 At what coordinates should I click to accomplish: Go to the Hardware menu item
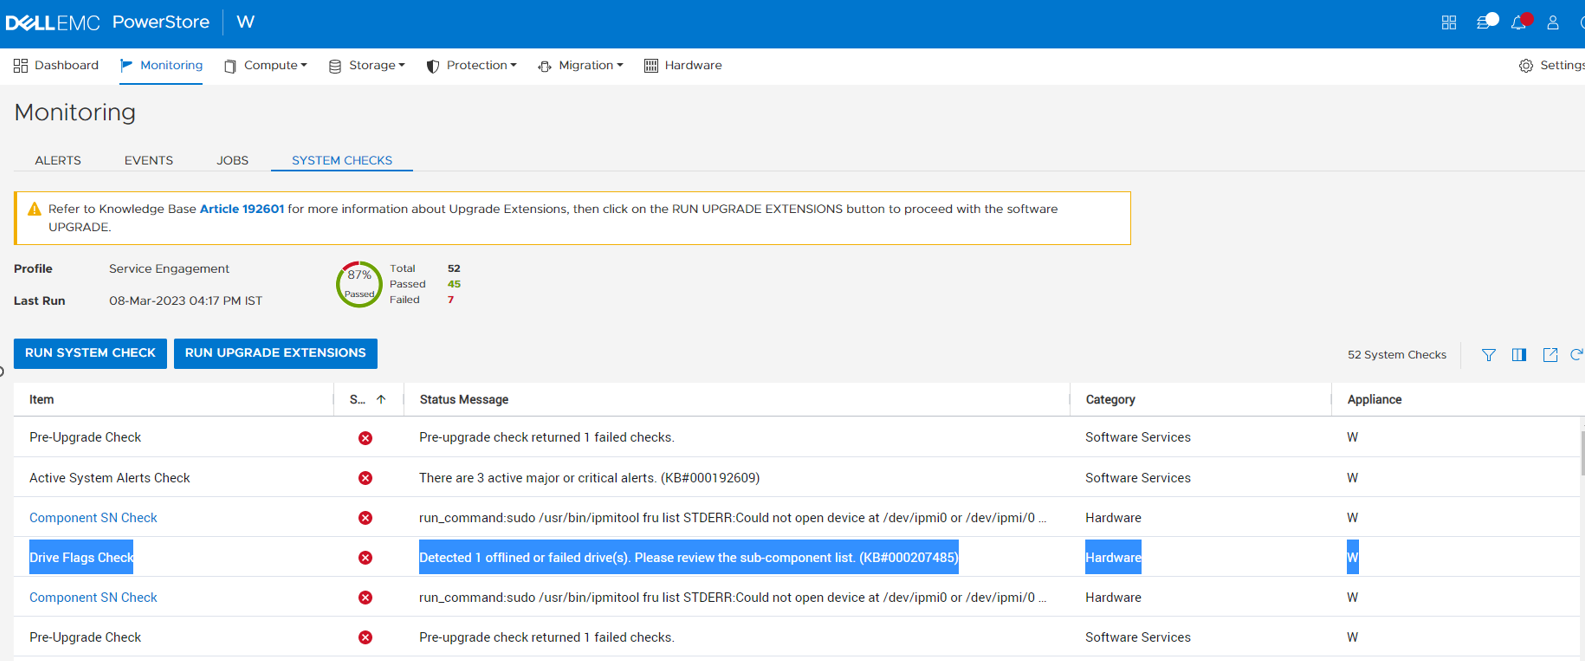point(683,66)
